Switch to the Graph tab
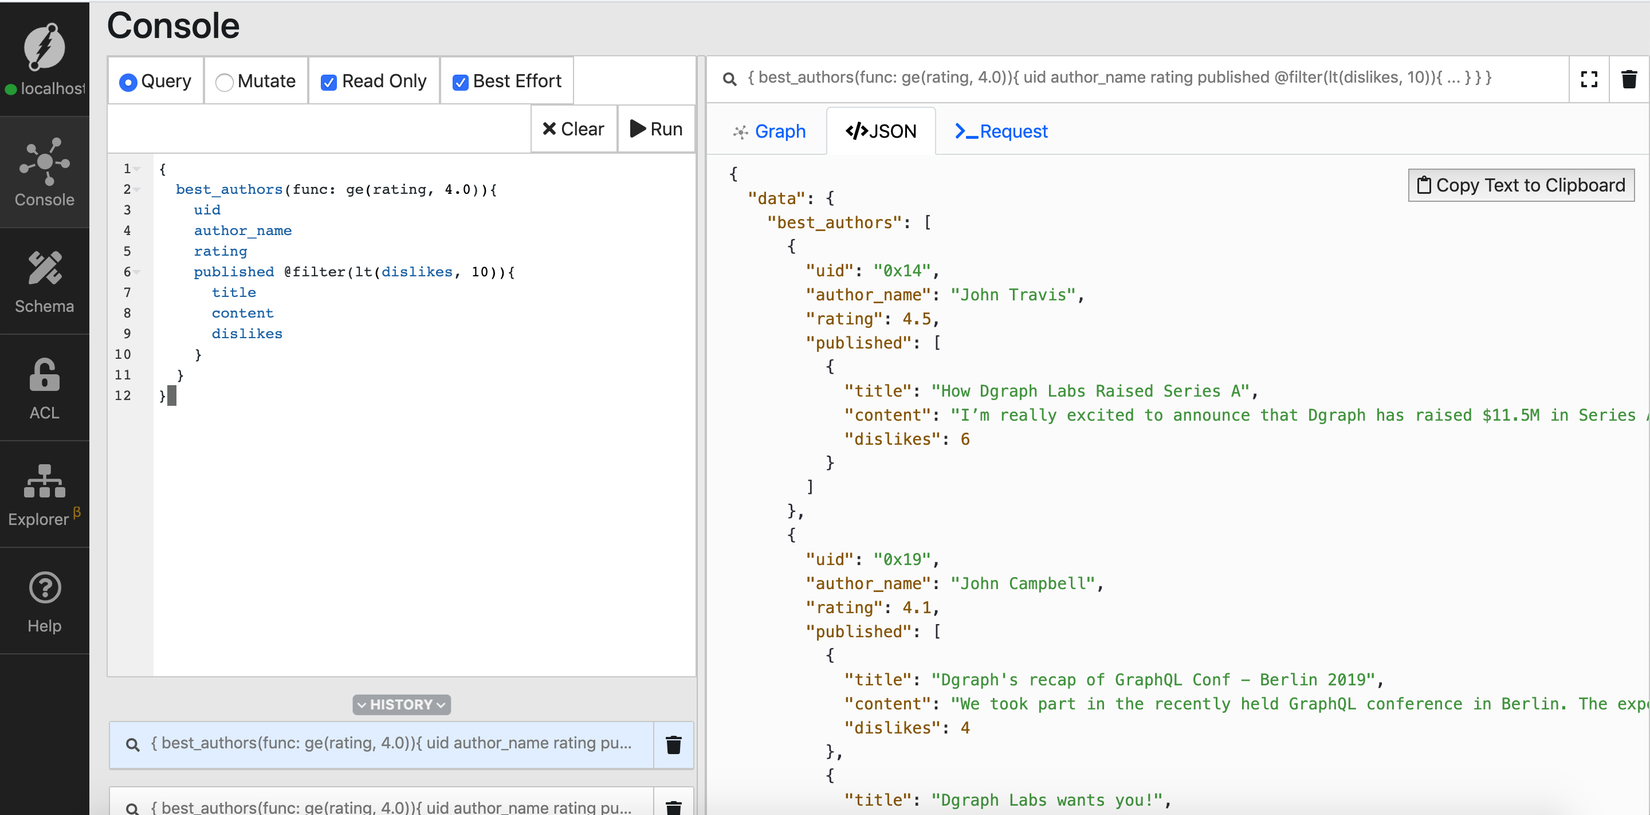Viewport: 1650px width, 815px height. click(x=769, y=131)
